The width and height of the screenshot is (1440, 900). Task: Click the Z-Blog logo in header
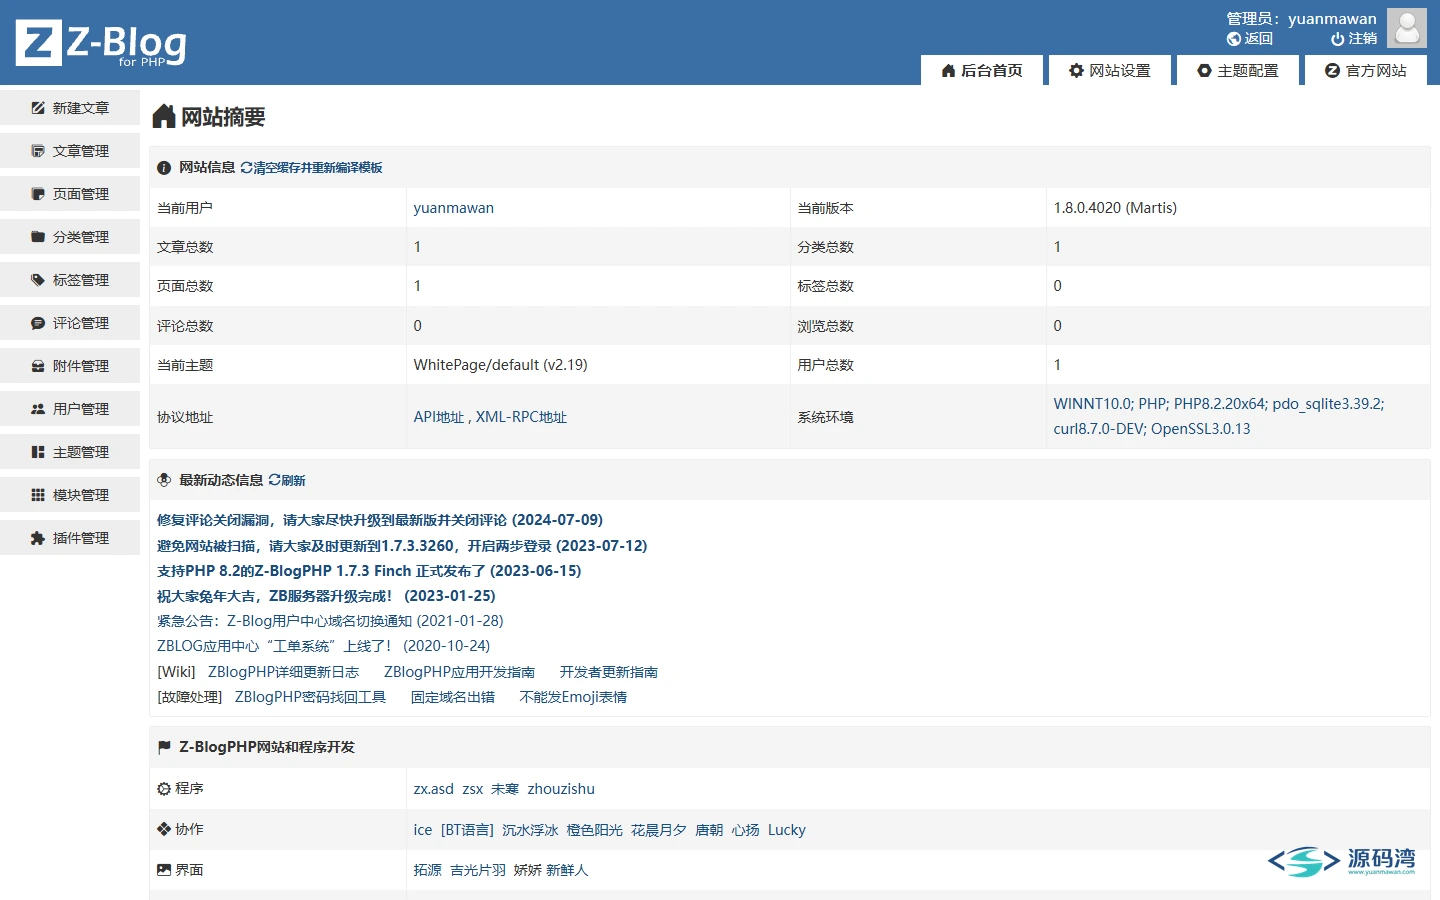tap(101, 43)
